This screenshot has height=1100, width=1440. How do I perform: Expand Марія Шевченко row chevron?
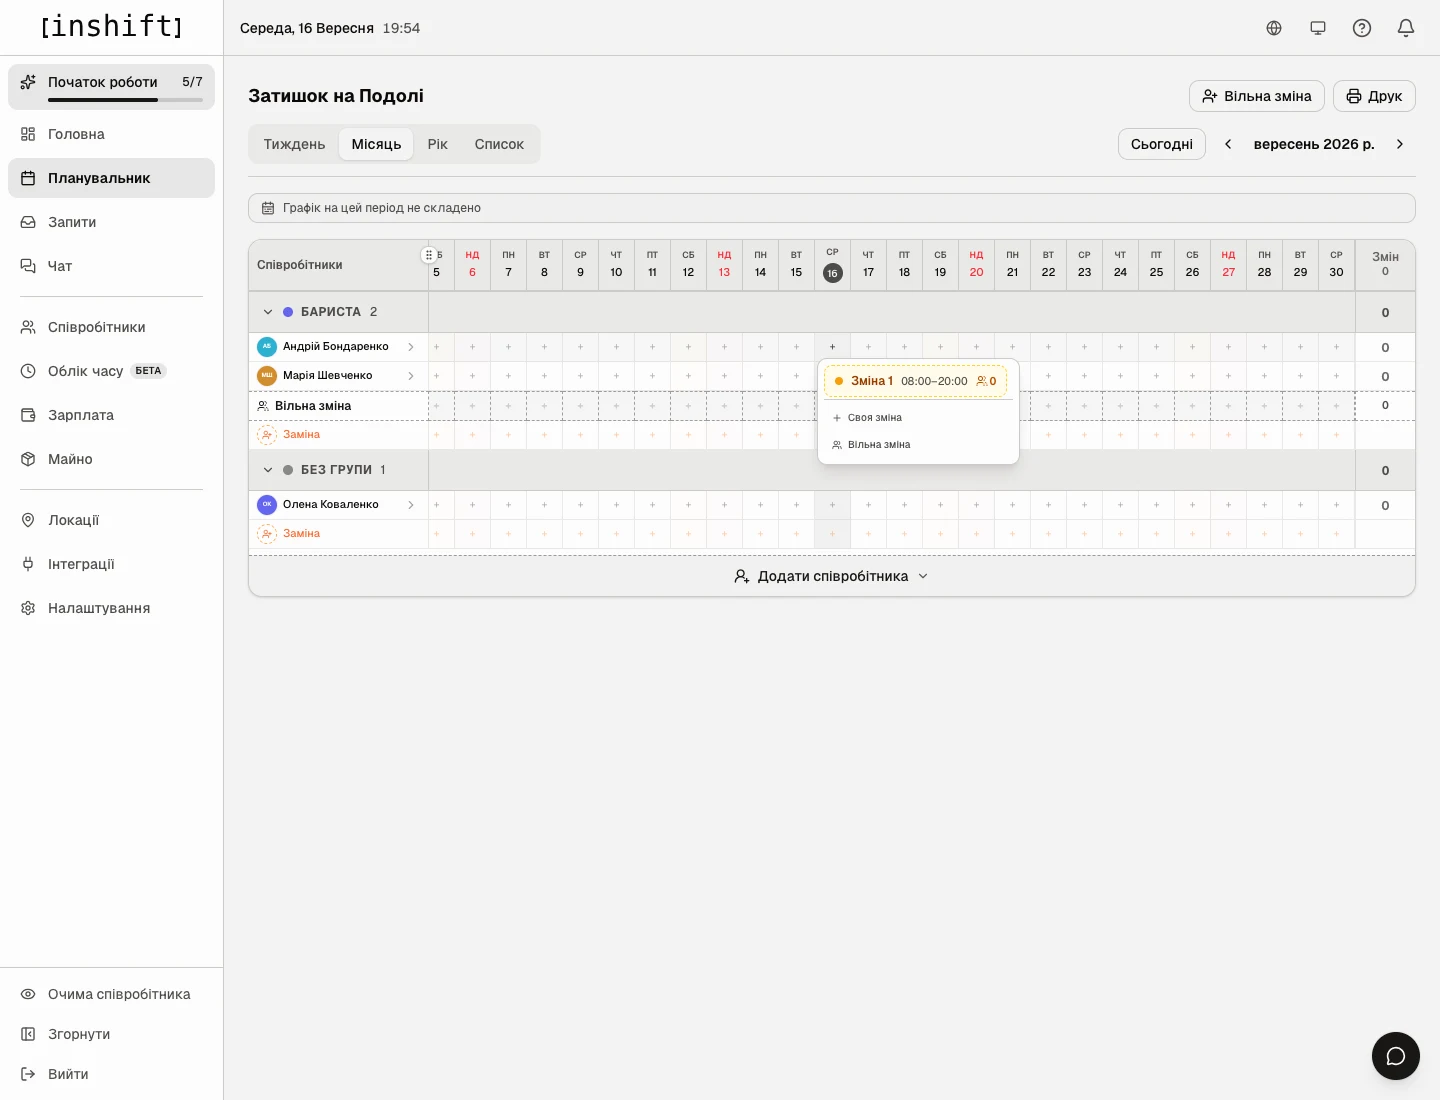(411, 376)
